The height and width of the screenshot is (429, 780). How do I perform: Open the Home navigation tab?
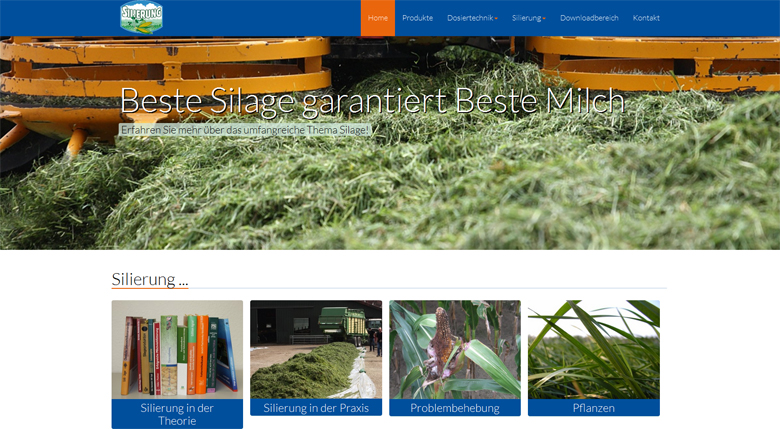pyautogui.click(x=377, y=18)
